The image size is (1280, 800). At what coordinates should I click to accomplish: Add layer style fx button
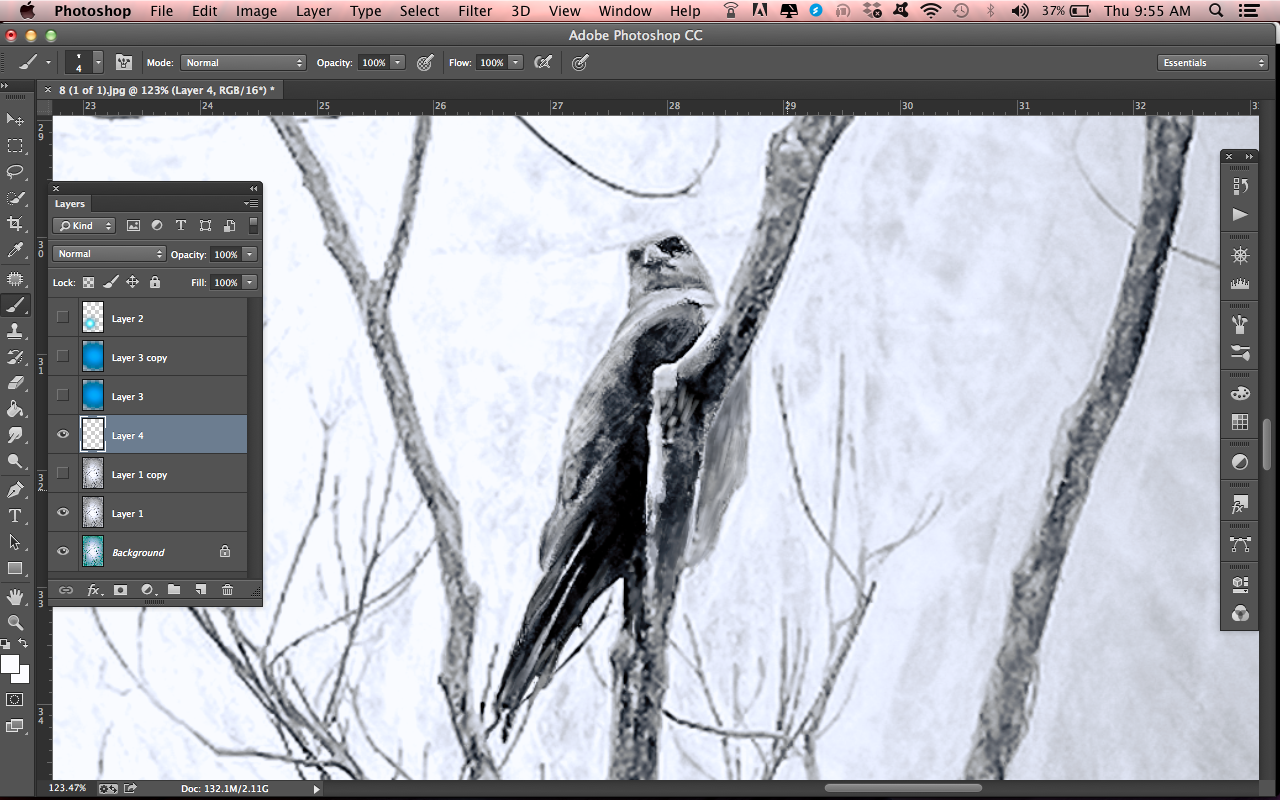pos(94,590)
